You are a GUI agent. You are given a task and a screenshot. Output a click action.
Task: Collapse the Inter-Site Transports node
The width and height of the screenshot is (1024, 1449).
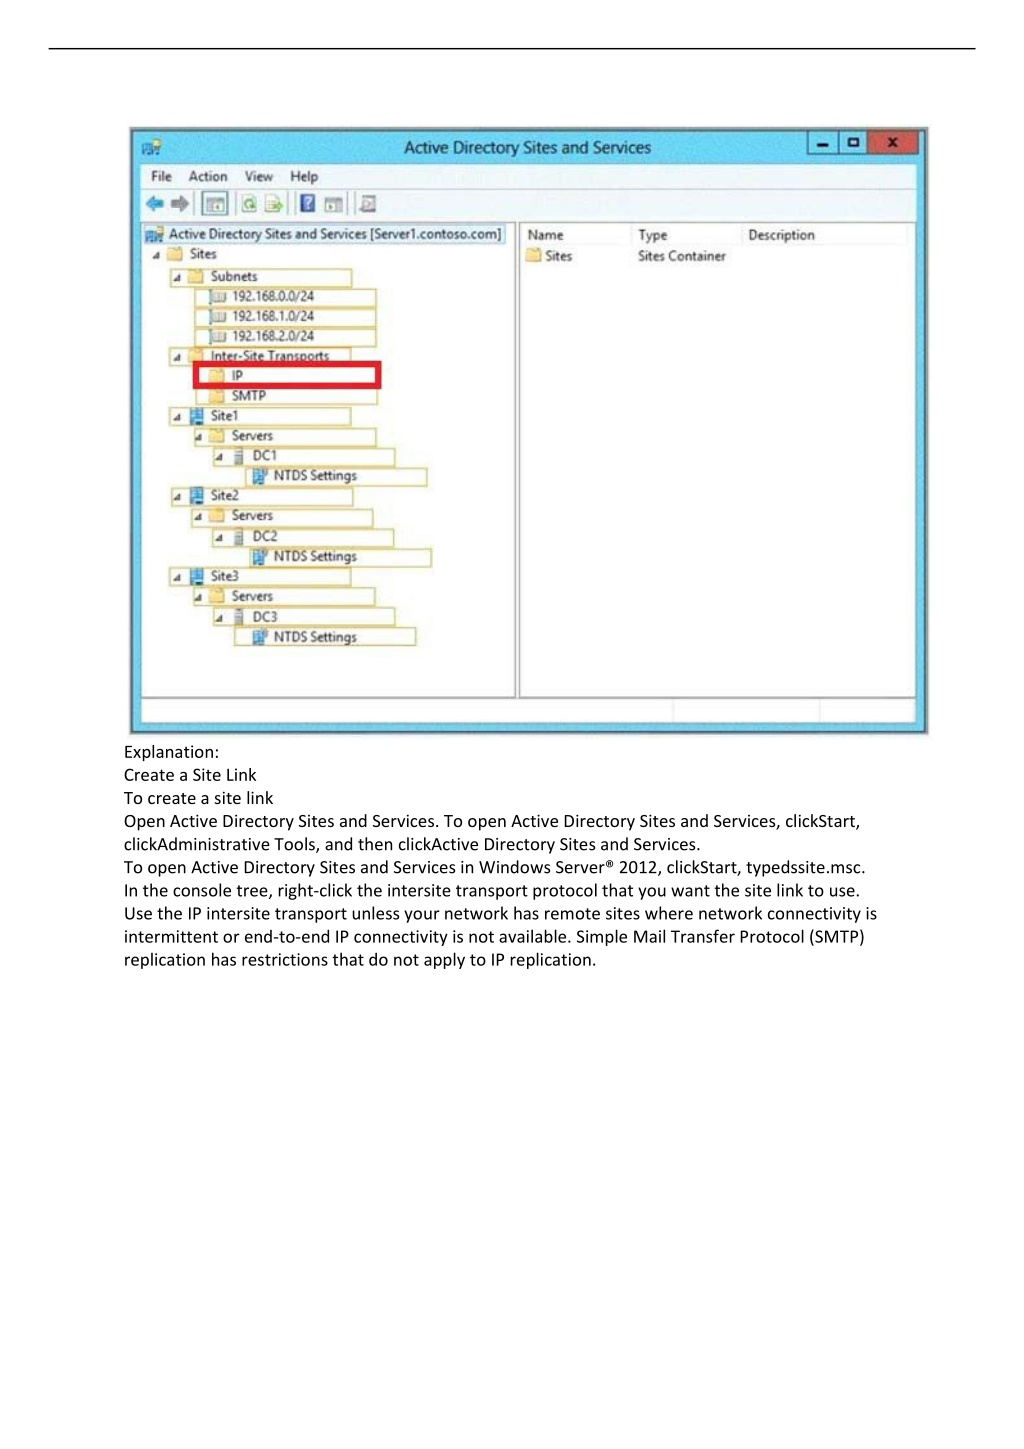(177, 357)
